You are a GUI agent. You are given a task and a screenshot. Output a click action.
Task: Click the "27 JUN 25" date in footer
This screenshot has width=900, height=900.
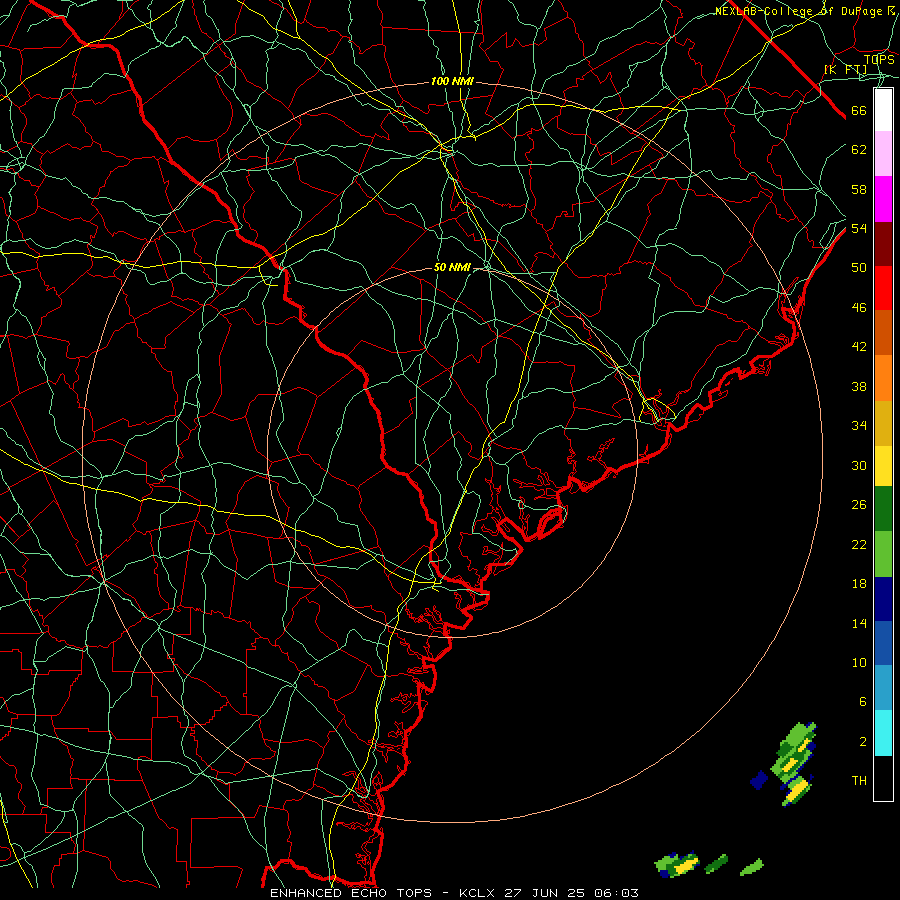(x=546, y=893)
